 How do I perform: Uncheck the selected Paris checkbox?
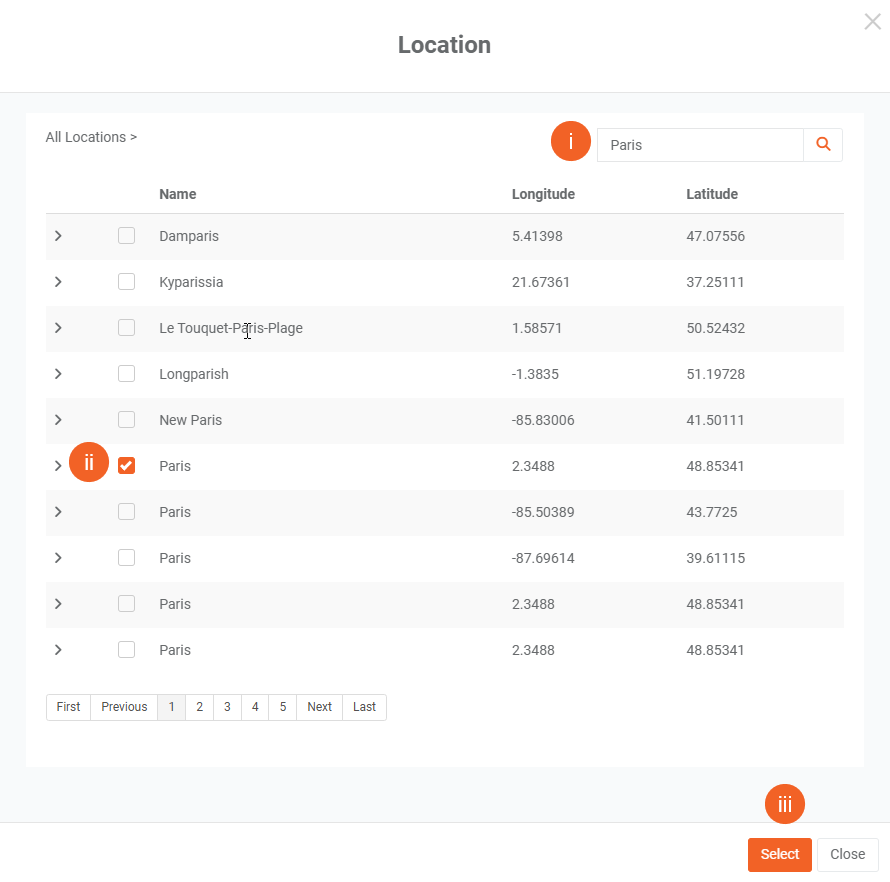pyautogui.click(x=126, y=466)
